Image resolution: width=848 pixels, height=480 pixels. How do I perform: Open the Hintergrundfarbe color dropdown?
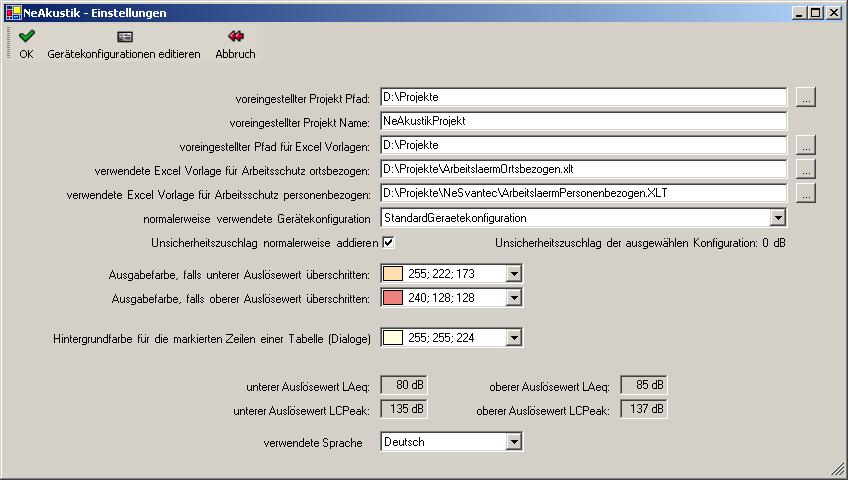click(514, 339)
